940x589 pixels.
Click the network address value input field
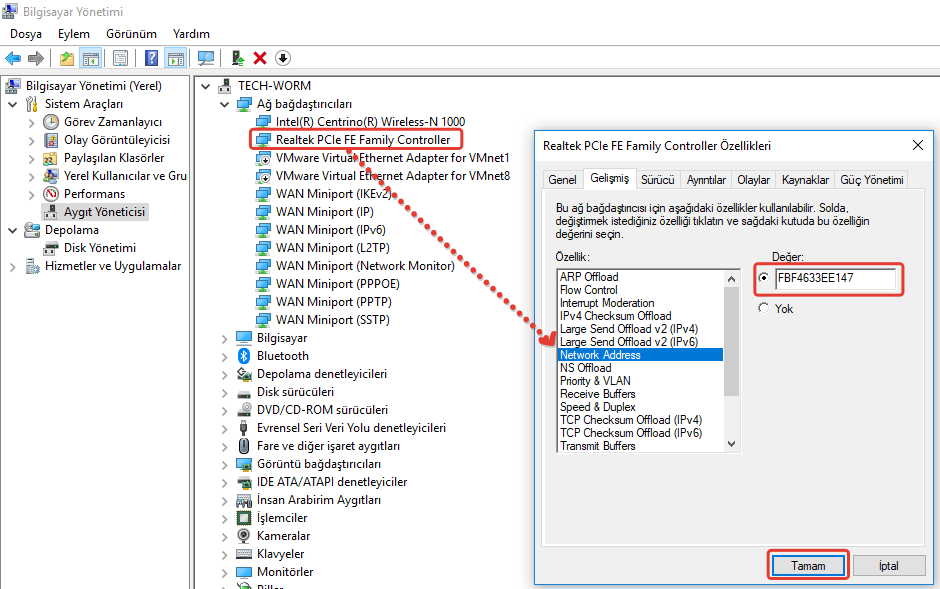[x=835, y=278]
